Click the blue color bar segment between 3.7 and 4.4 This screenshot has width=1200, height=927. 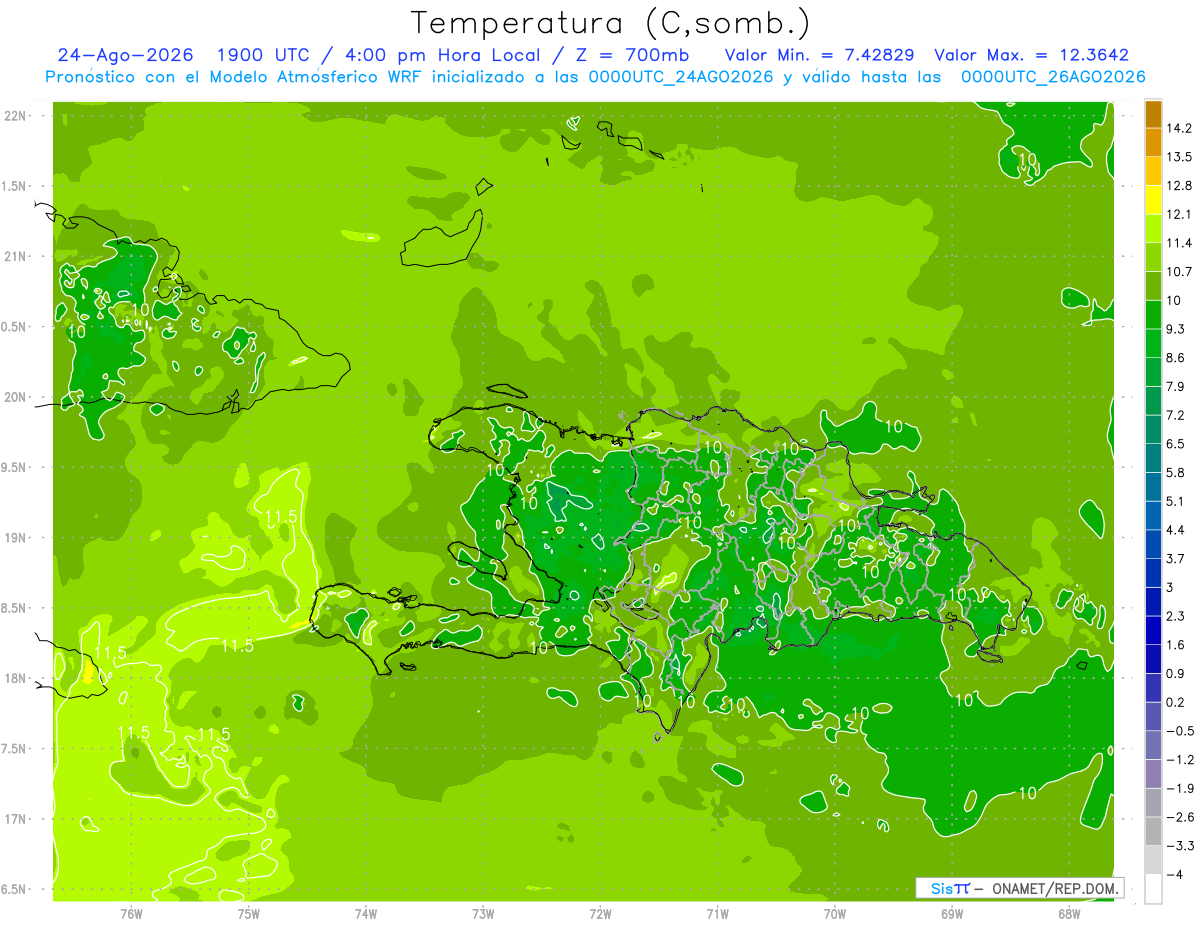click(x=1153, y=544)
